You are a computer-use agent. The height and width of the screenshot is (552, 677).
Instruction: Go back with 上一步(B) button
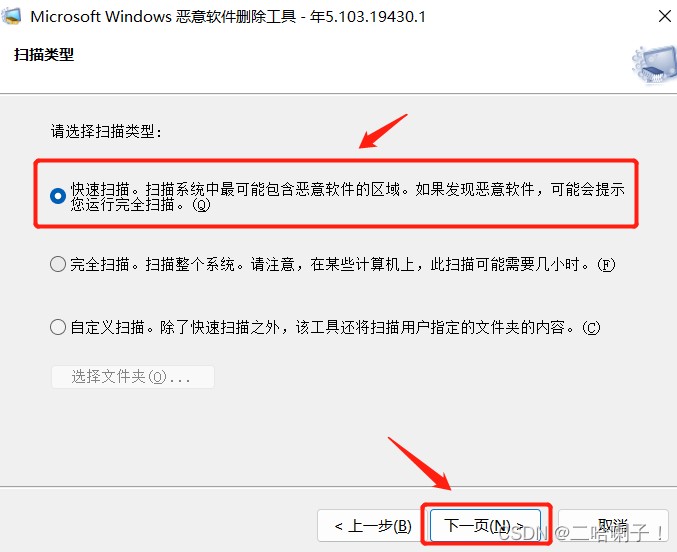pyautogui.click(x=370, y=526)
